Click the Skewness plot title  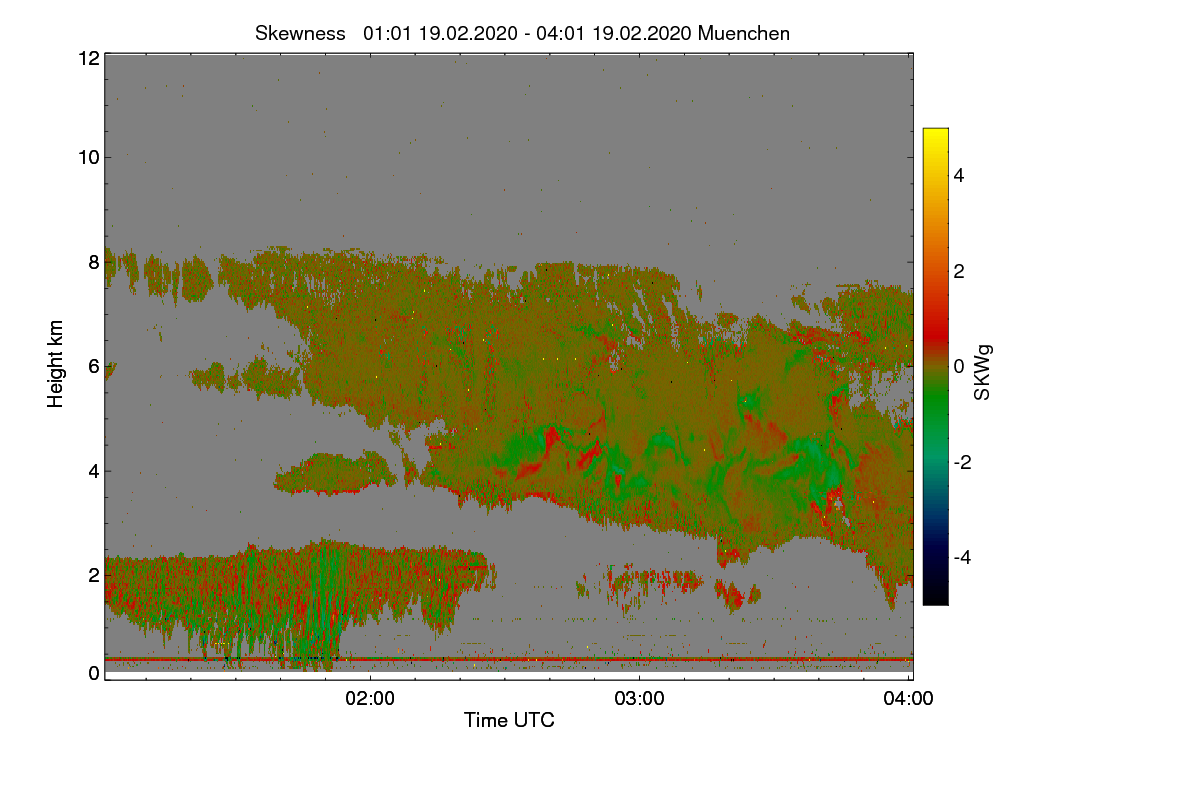click(x=522, y=33)
